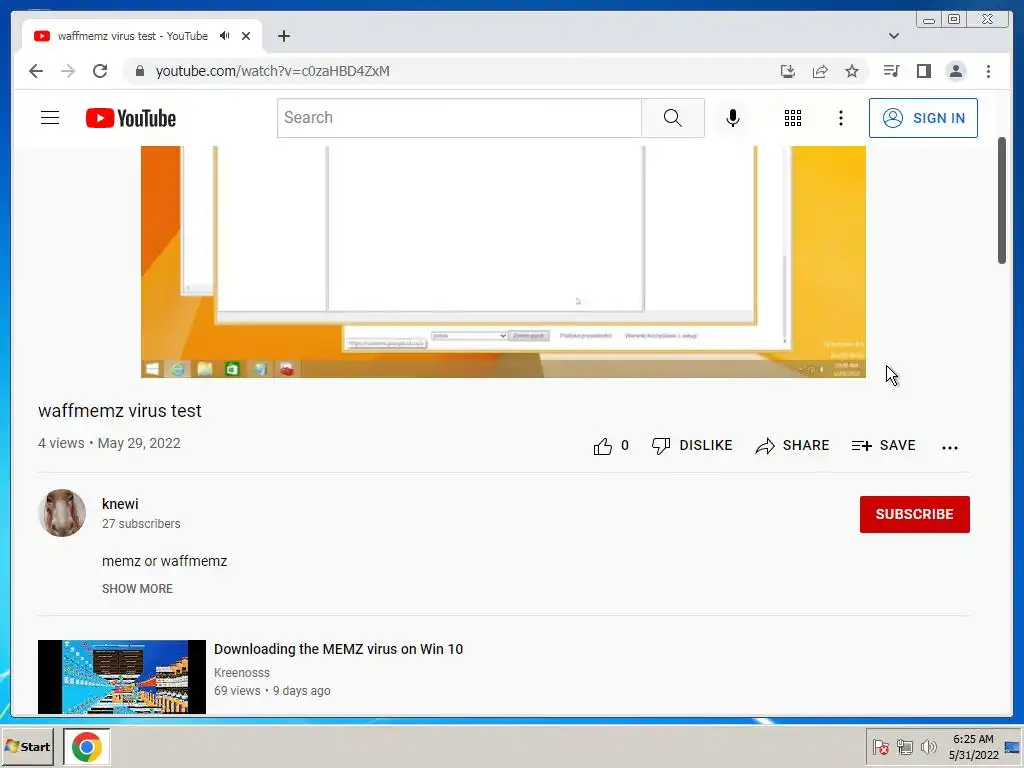Open Chrome profile avatar
The width and height of the screenshot is (1024, 768).
click(955, 71)
